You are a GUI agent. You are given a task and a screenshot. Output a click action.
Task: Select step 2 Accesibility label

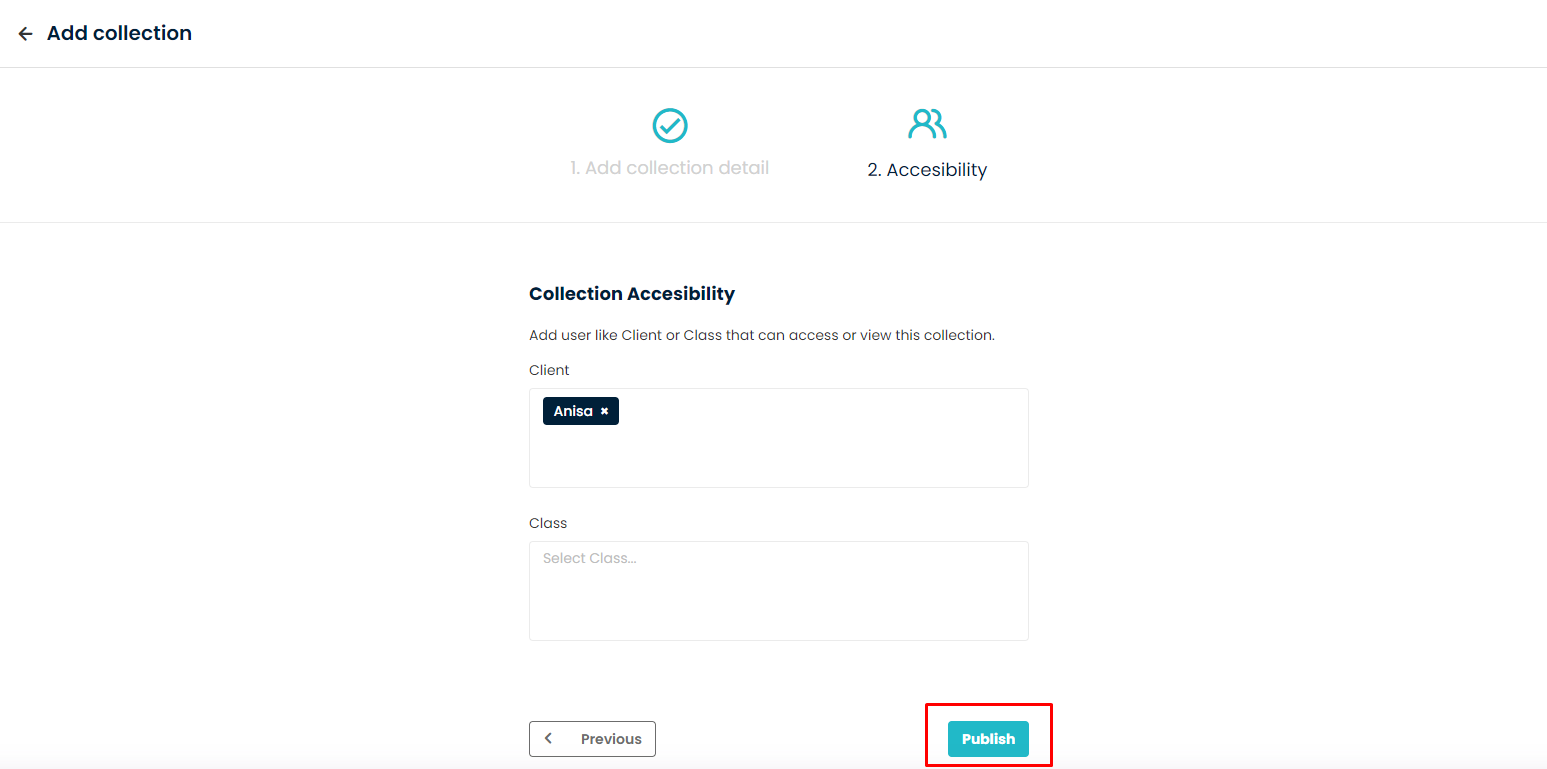[x=927, y=170]
